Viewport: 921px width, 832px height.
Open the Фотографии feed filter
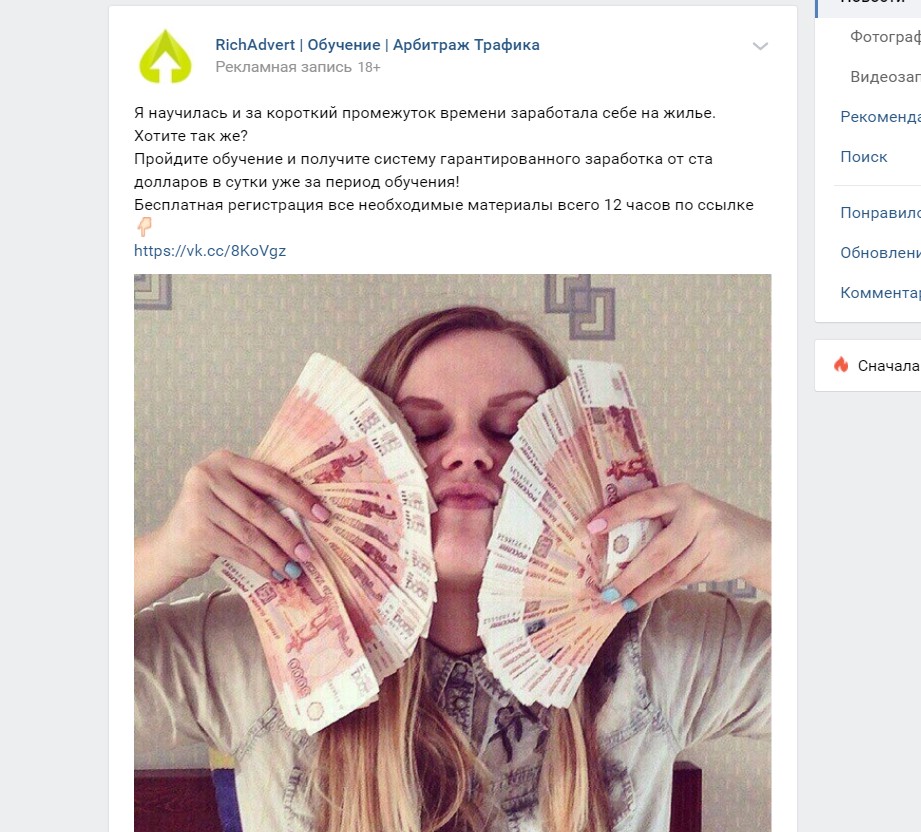click(885, 37)
